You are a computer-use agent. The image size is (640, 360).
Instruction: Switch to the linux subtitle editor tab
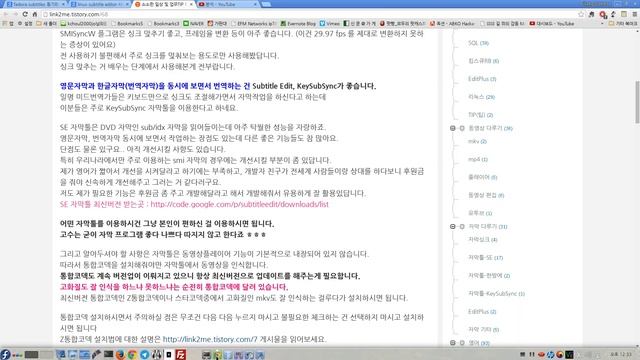coord(99,4)
